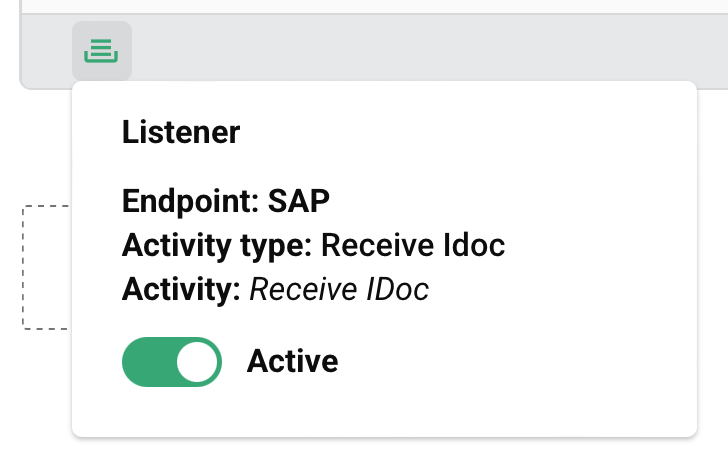Click the "Receive Idoc" activity type value
The image size is (728, 454).
pos(414,245)
